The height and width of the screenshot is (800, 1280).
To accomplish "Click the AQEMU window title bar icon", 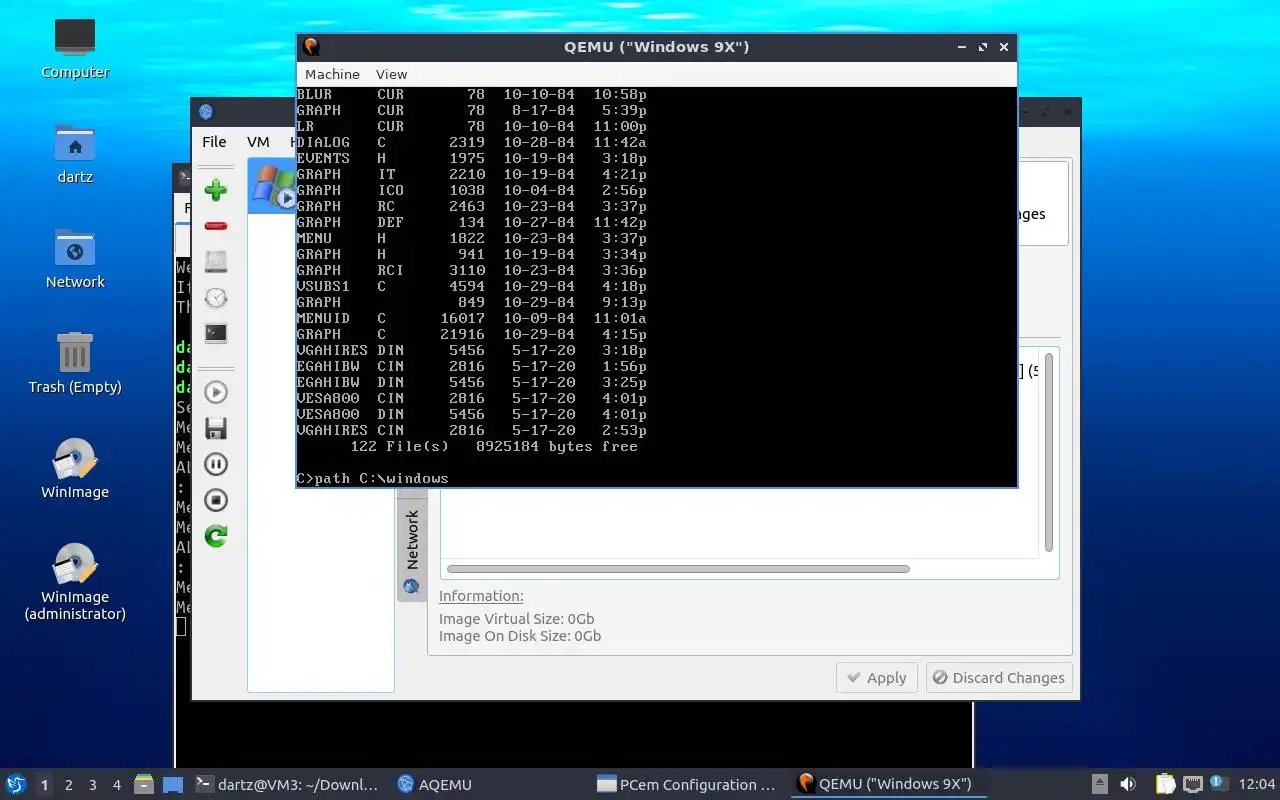I will [x=206, y=112].
